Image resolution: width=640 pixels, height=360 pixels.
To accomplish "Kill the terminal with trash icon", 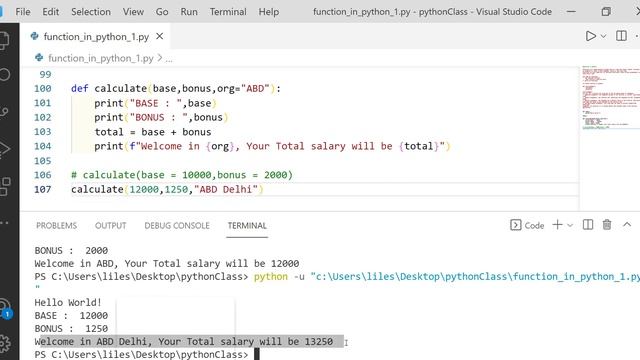I will [607, 224].
